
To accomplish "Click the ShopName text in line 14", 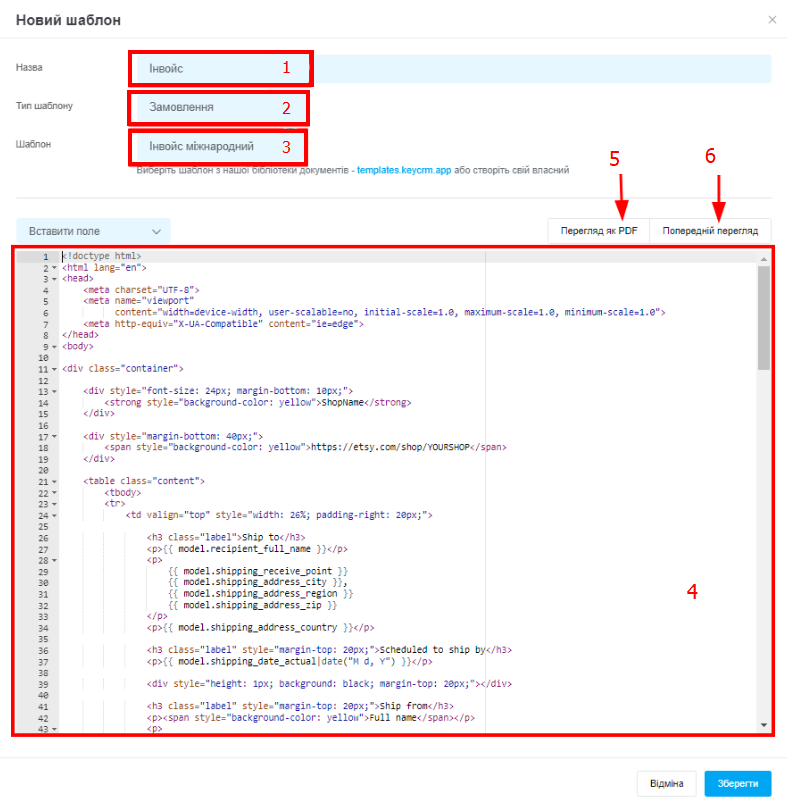I will tap(342, 402).
